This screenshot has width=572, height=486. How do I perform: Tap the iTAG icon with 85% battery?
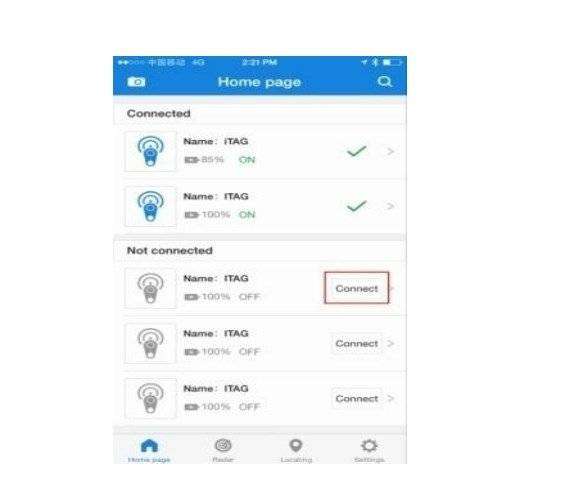(150, 151)
